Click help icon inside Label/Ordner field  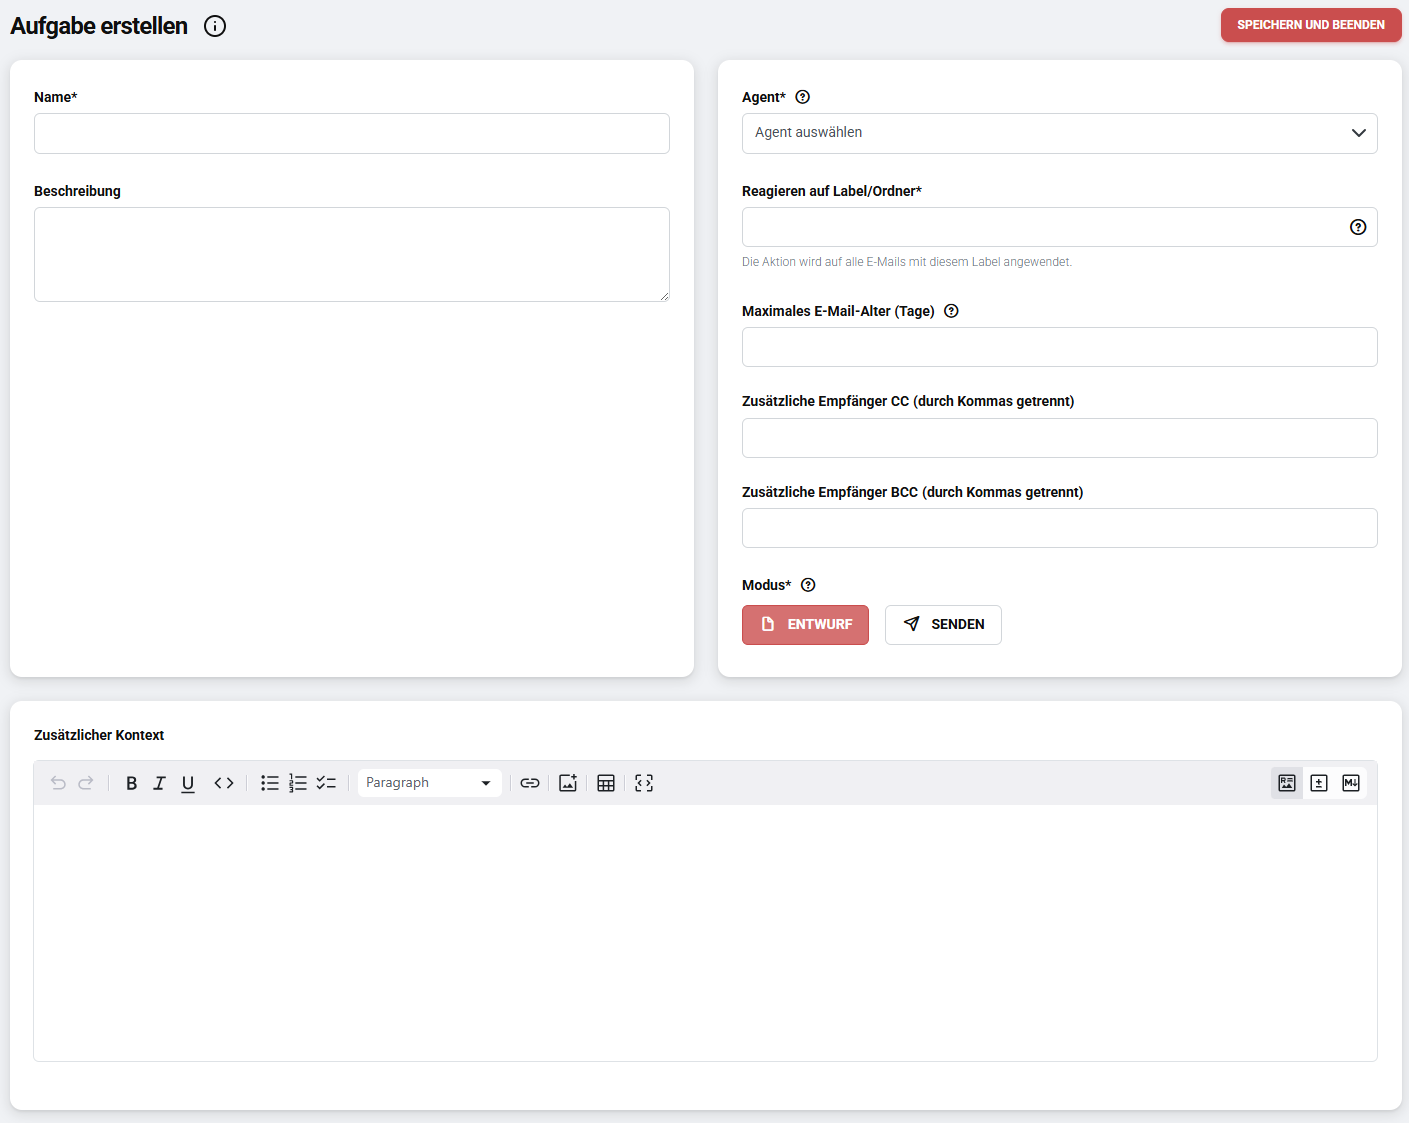(x=1358, y=227)
